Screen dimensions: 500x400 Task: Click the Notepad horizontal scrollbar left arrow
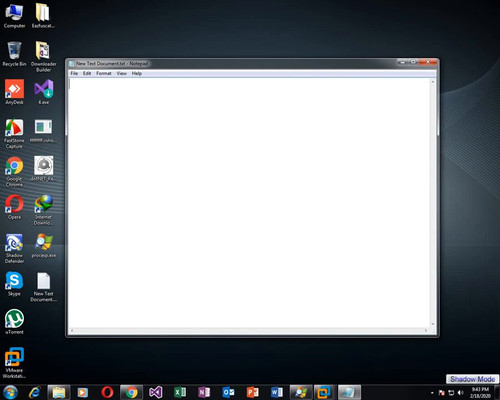(x=72, y=331)
